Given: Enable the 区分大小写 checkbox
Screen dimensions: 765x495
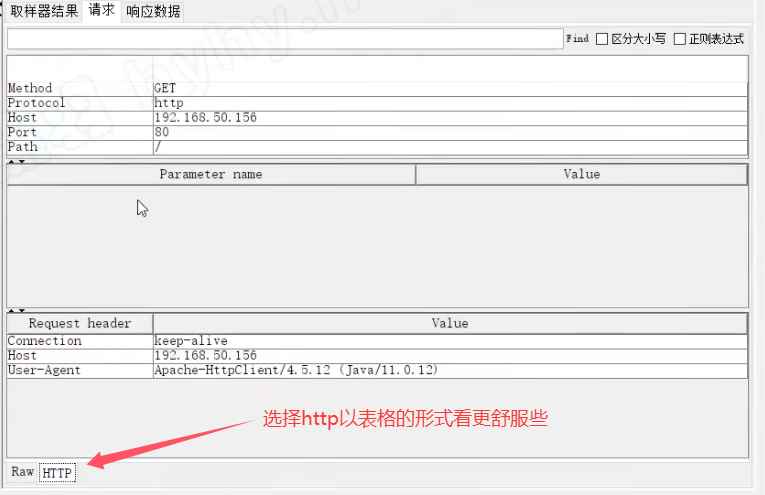Looking at the screenshot, I should 602,39.
